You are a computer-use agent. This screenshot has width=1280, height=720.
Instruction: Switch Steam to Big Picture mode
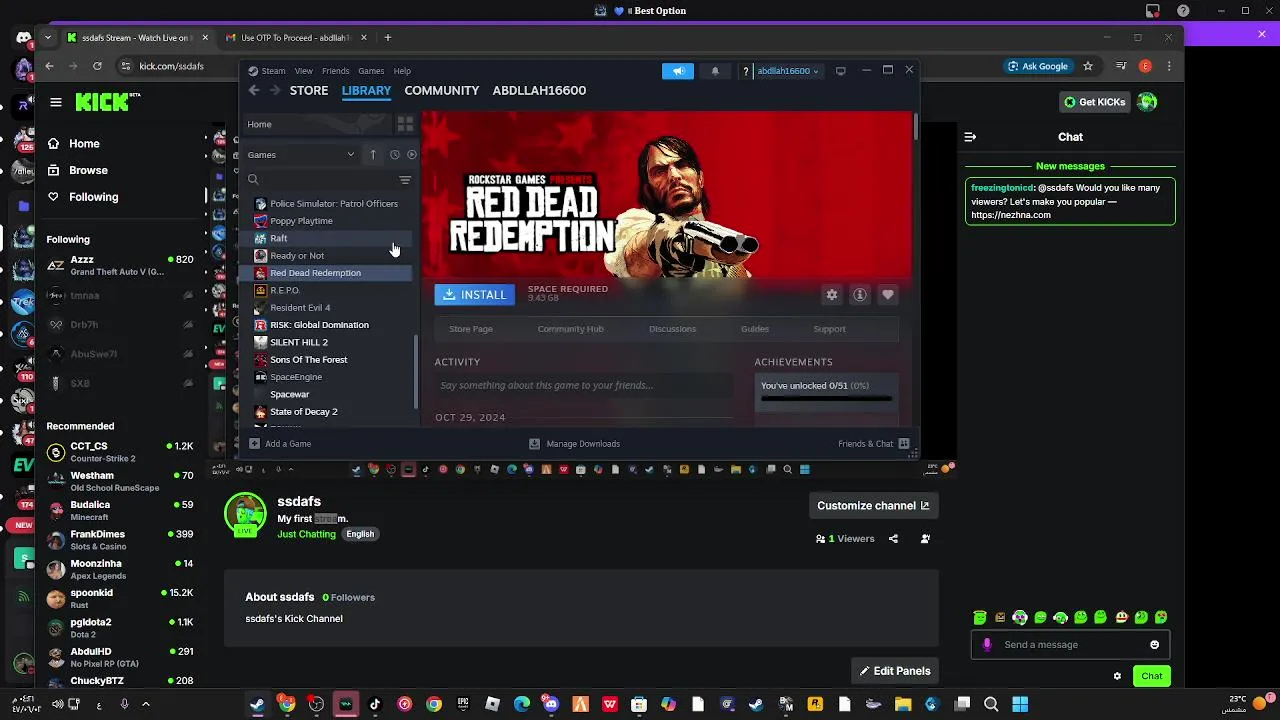tap(840, 71)
